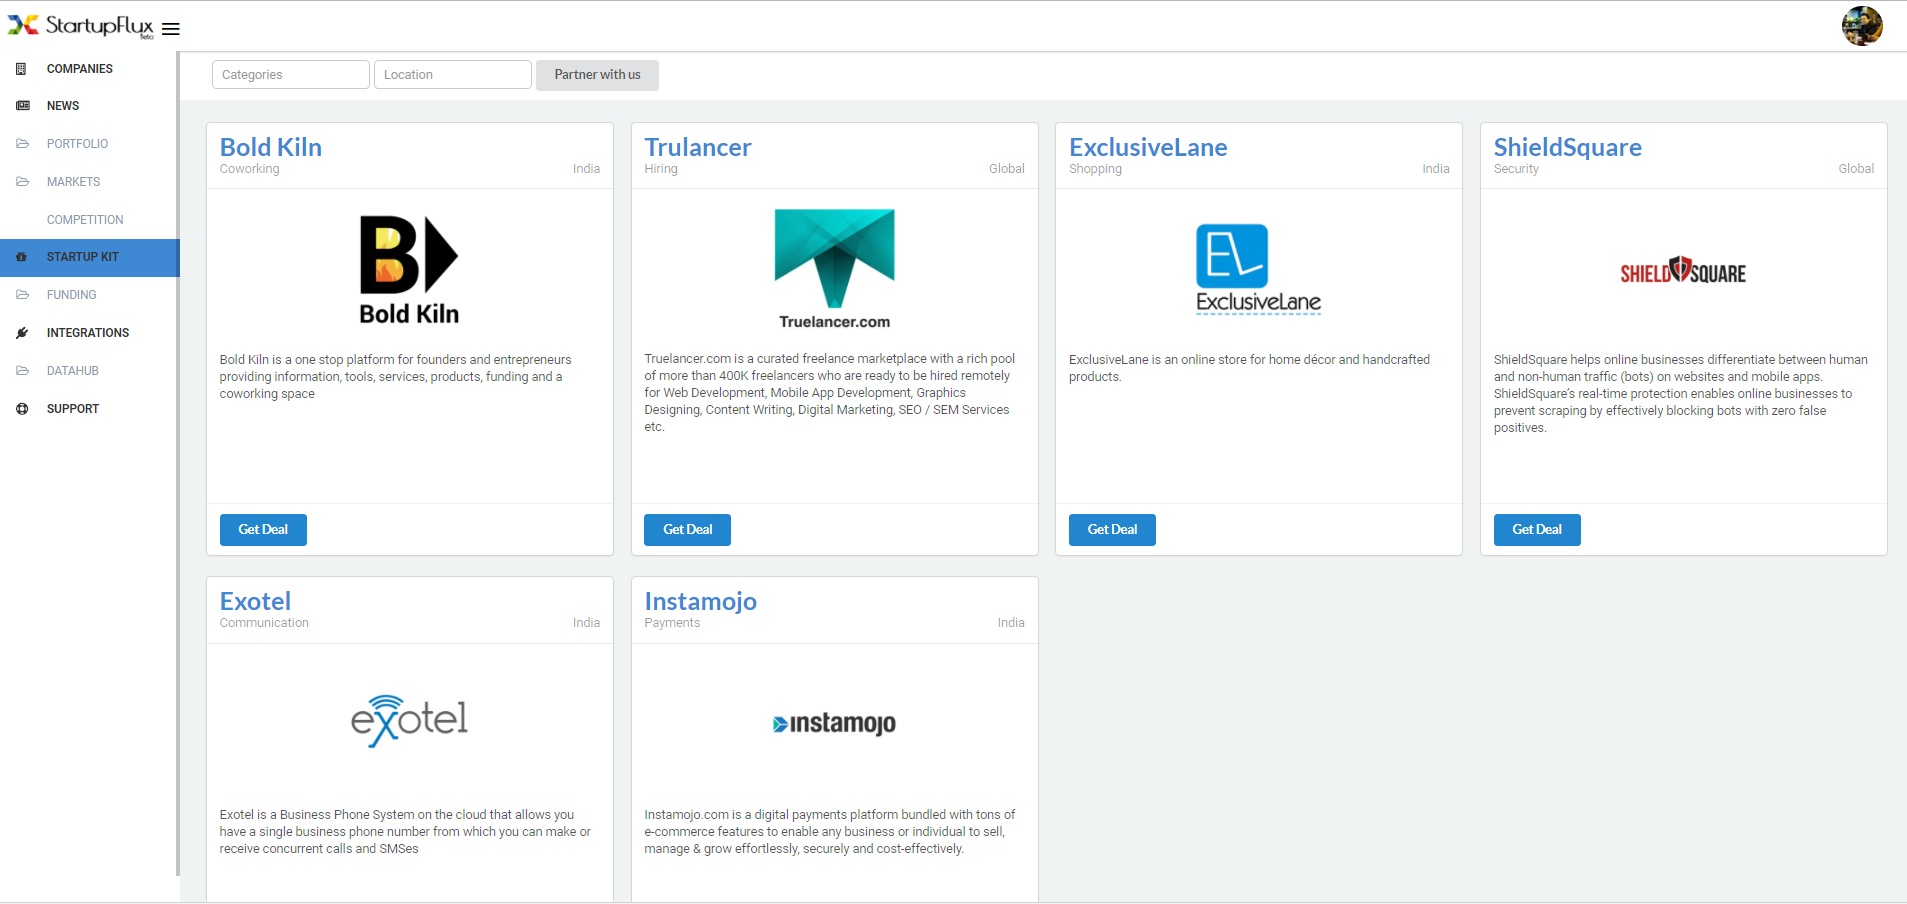The width and height of the screenshot is (1907, 904).
Task: Get the Bold Kiln deal
Action: (263, 530)
